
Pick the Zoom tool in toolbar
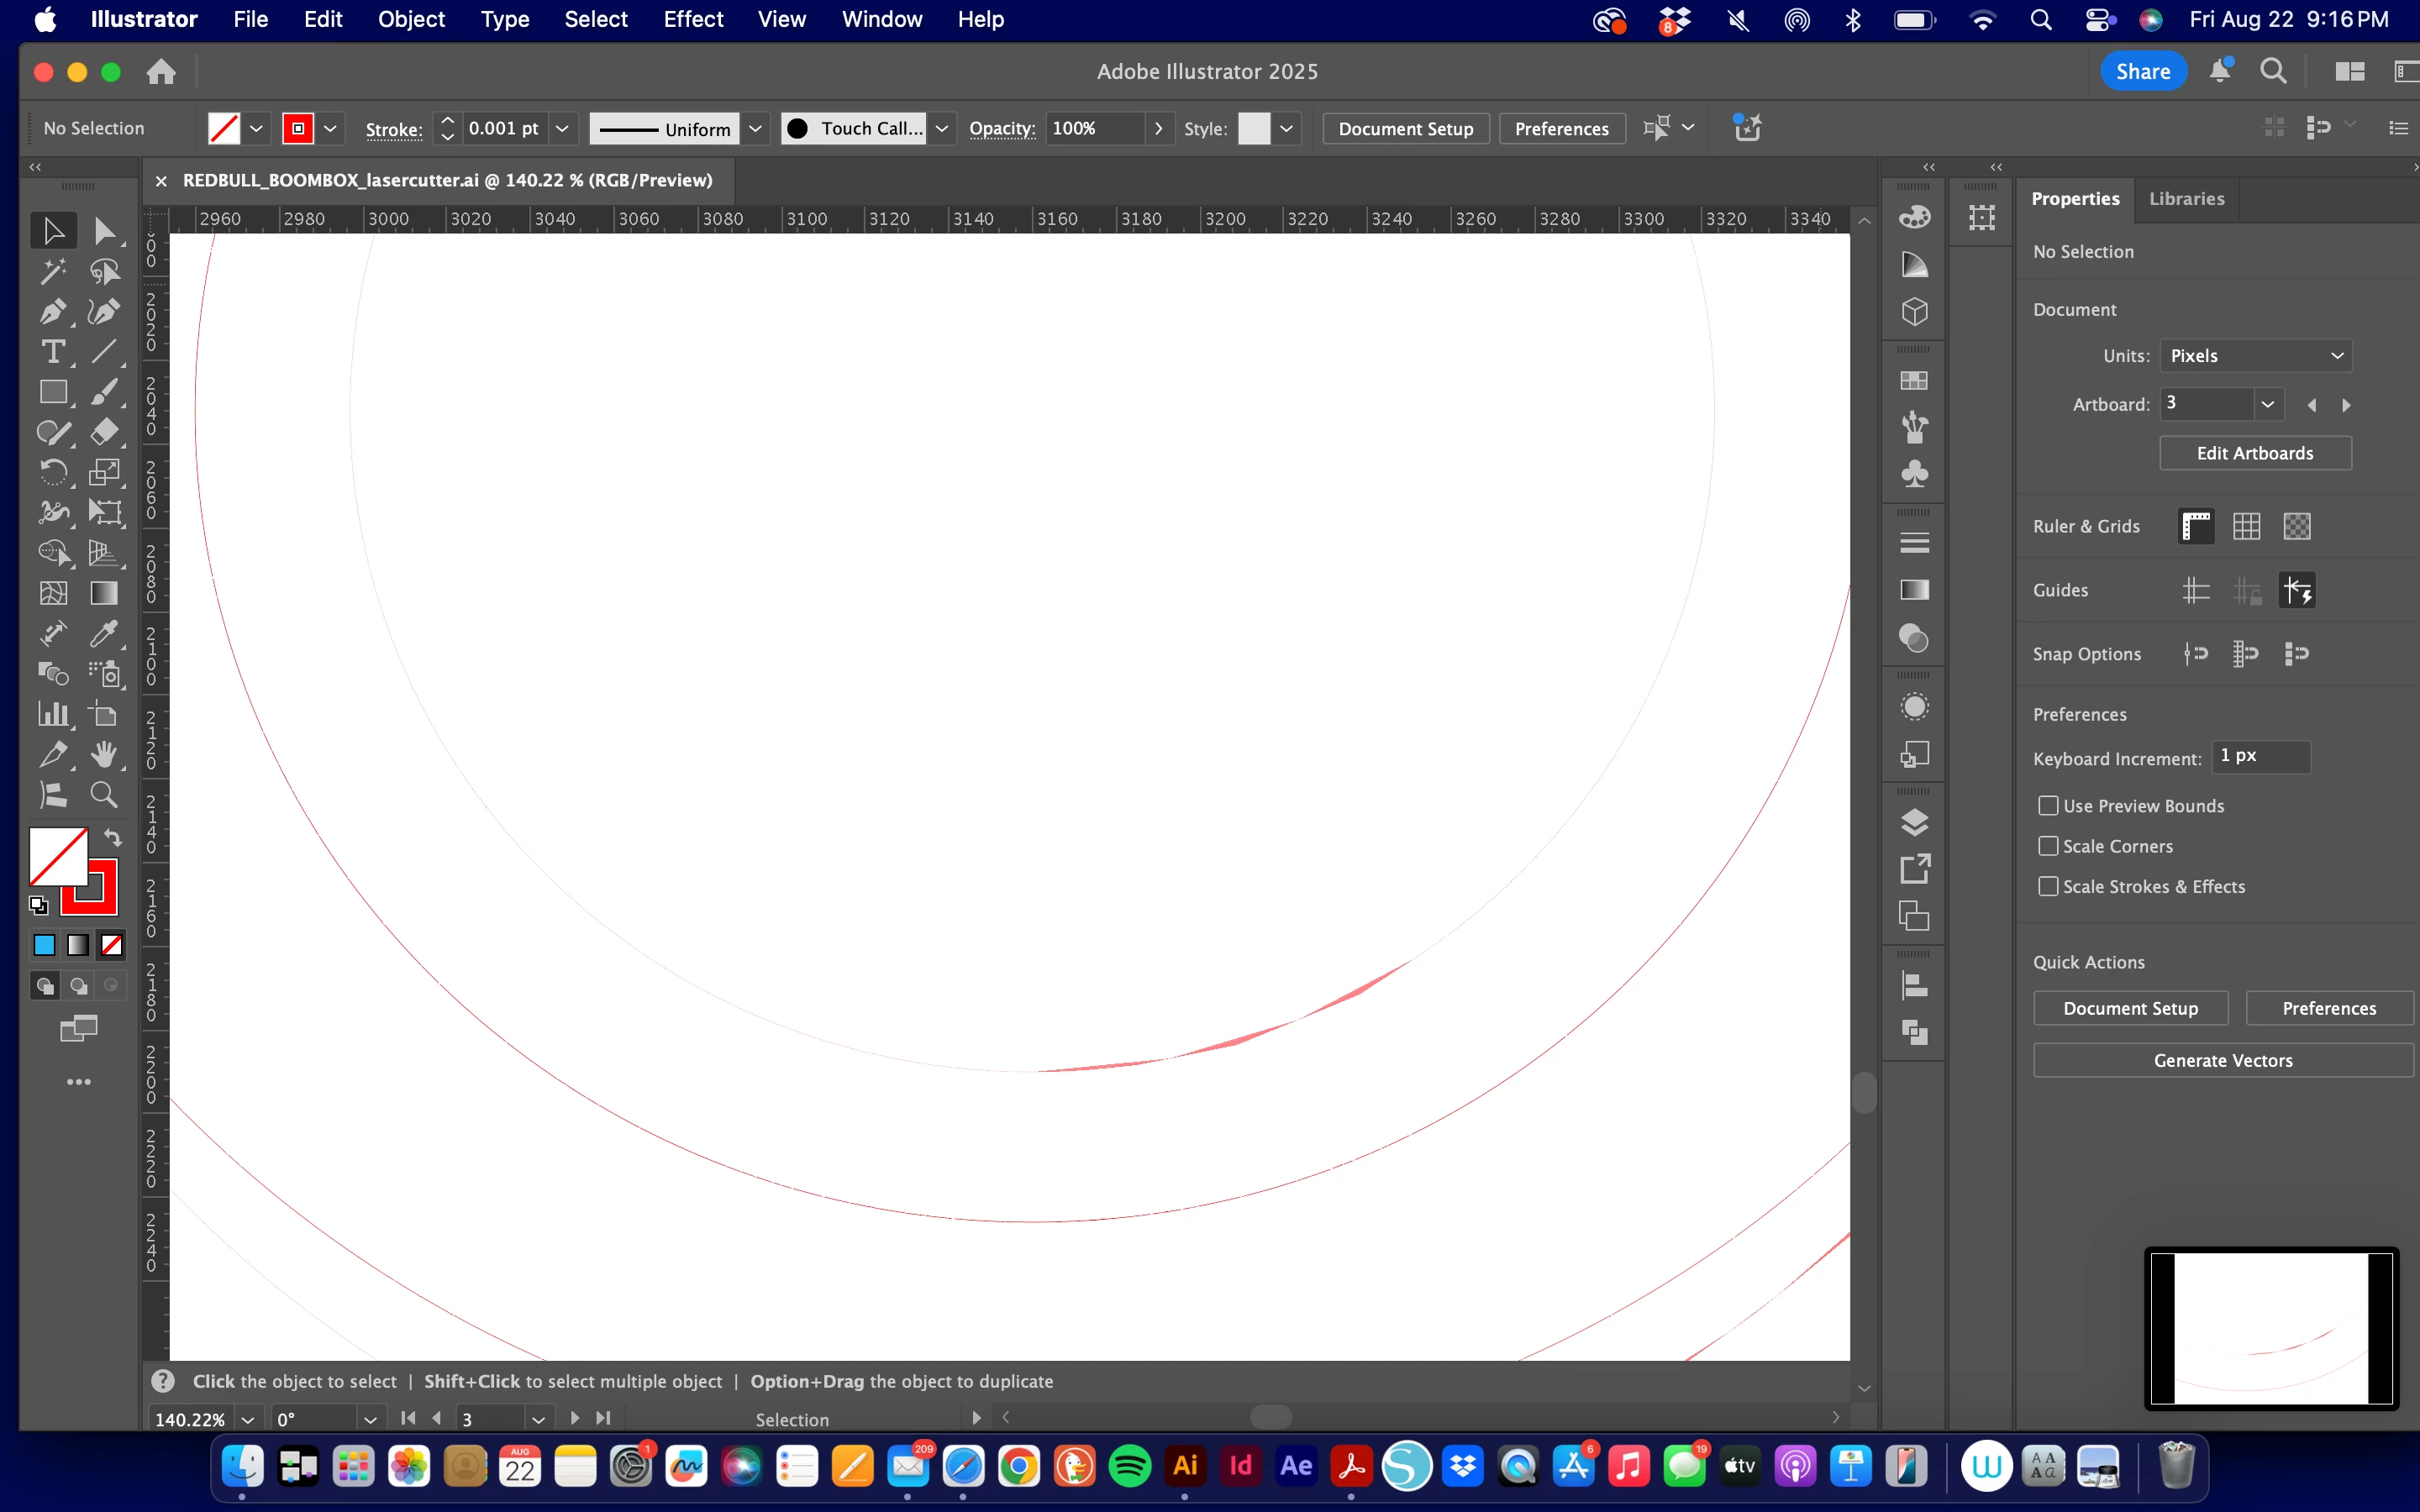(104, 795)
